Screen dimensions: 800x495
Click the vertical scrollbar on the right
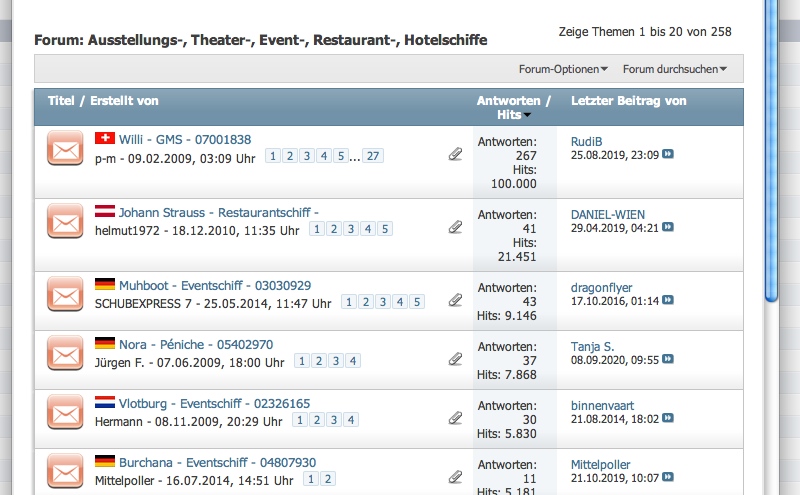(x=771, y=150)
